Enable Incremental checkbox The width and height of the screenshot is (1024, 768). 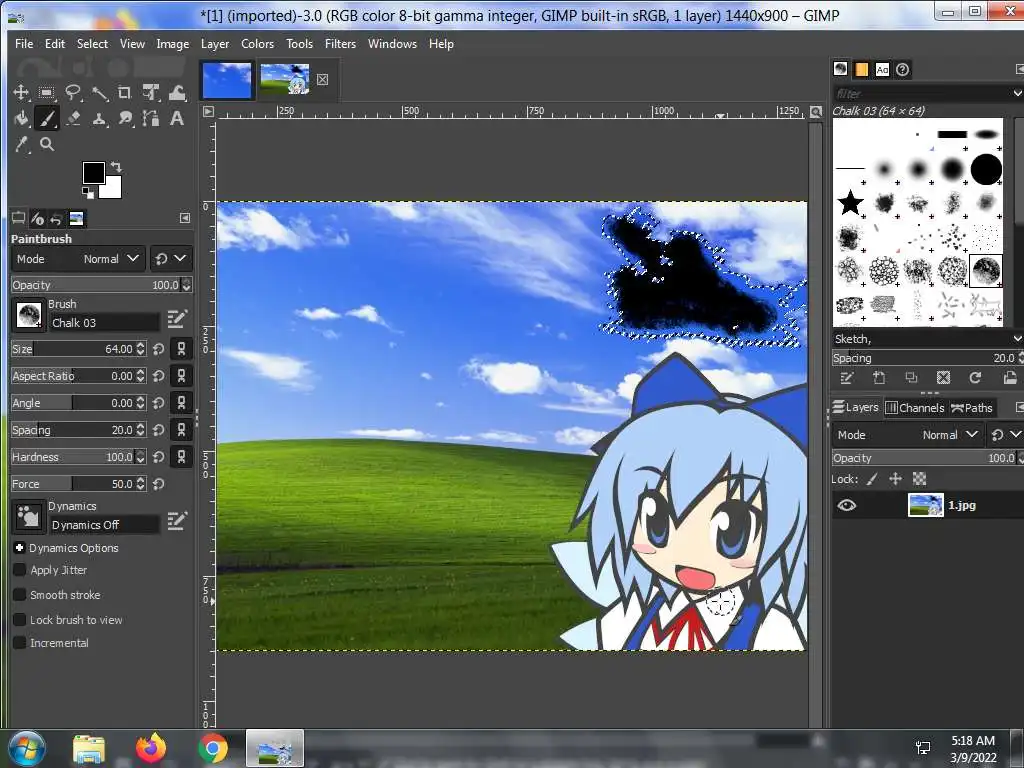coord(20,643)
